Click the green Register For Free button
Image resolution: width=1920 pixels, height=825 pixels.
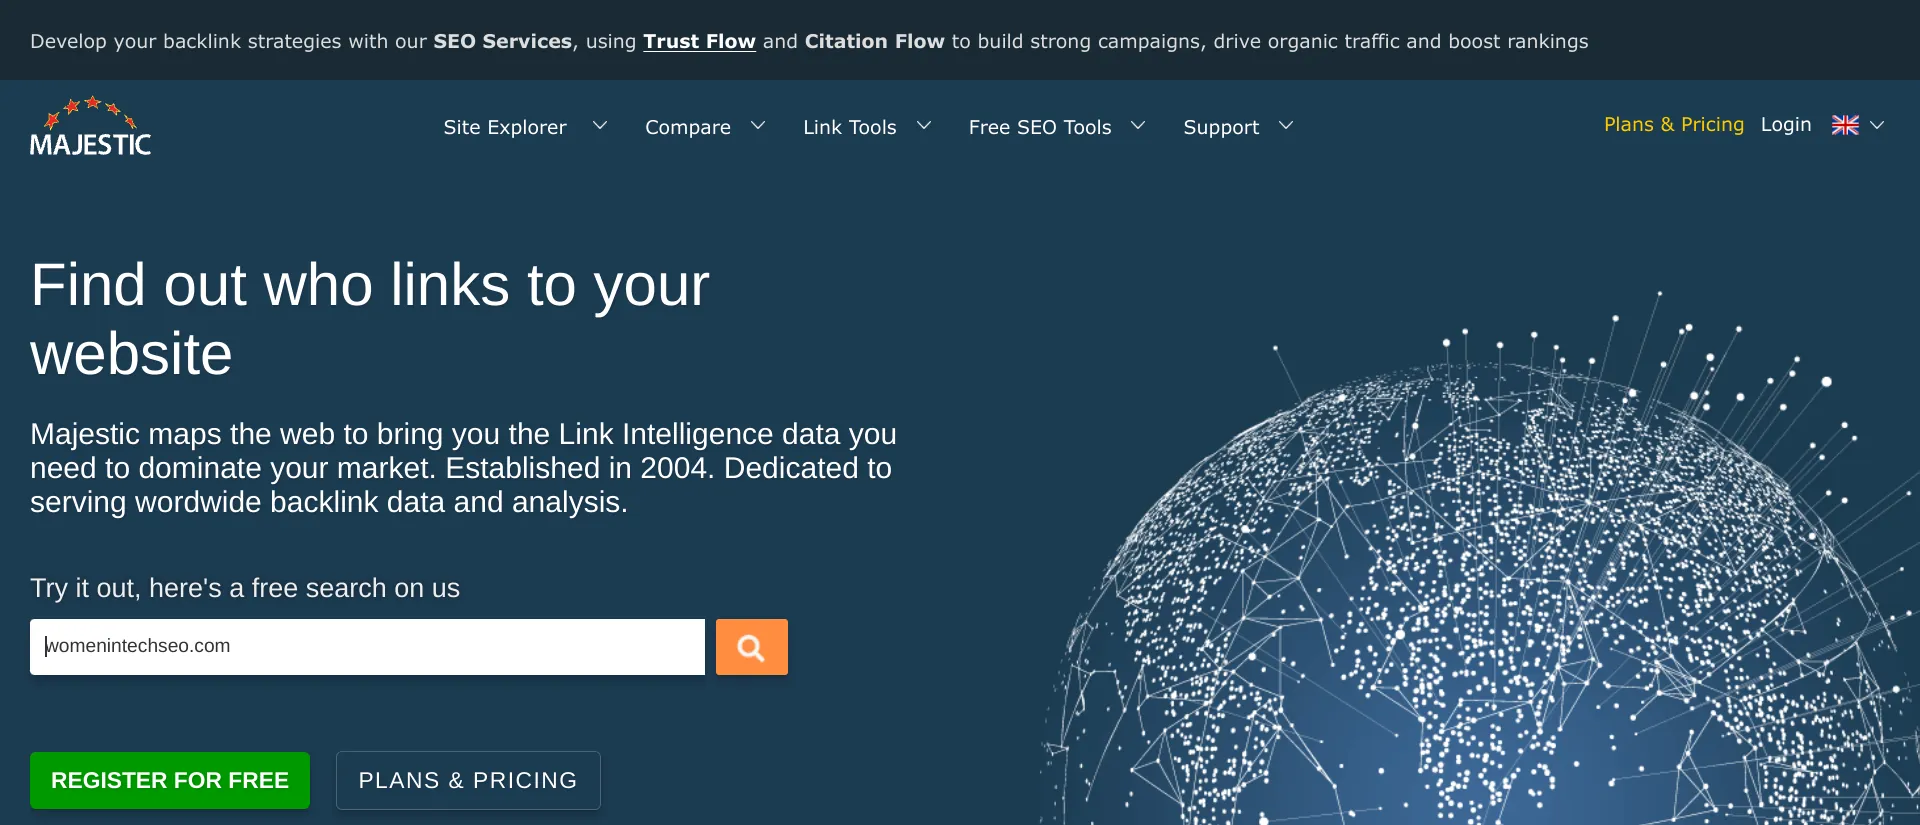170,780
